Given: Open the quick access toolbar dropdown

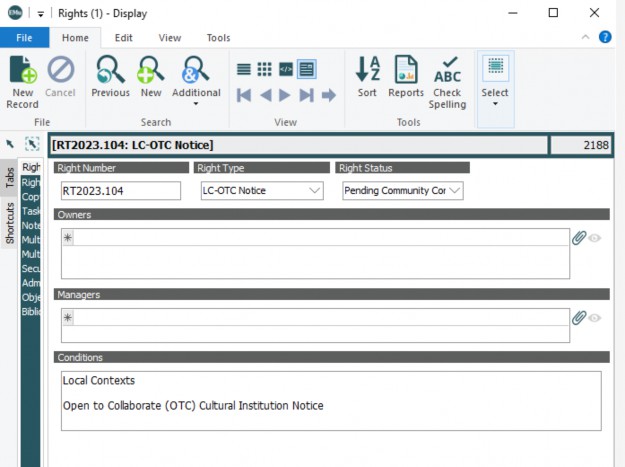Looking at the screenshot, I should (40, 14).
